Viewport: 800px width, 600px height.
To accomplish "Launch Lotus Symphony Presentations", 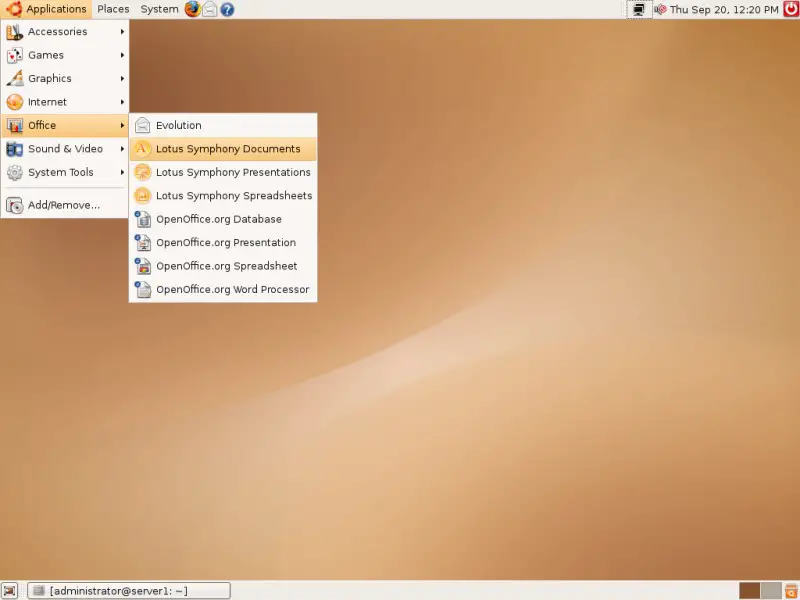I will point(223,172).
